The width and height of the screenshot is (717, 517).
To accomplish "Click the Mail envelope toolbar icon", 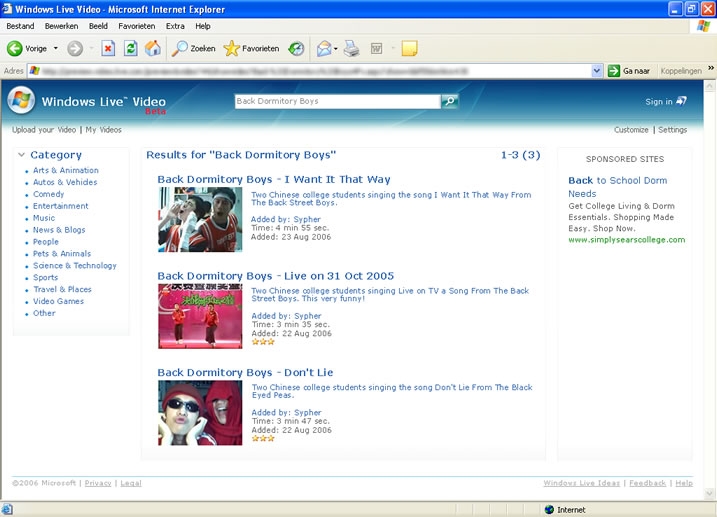I will (324, 48).
